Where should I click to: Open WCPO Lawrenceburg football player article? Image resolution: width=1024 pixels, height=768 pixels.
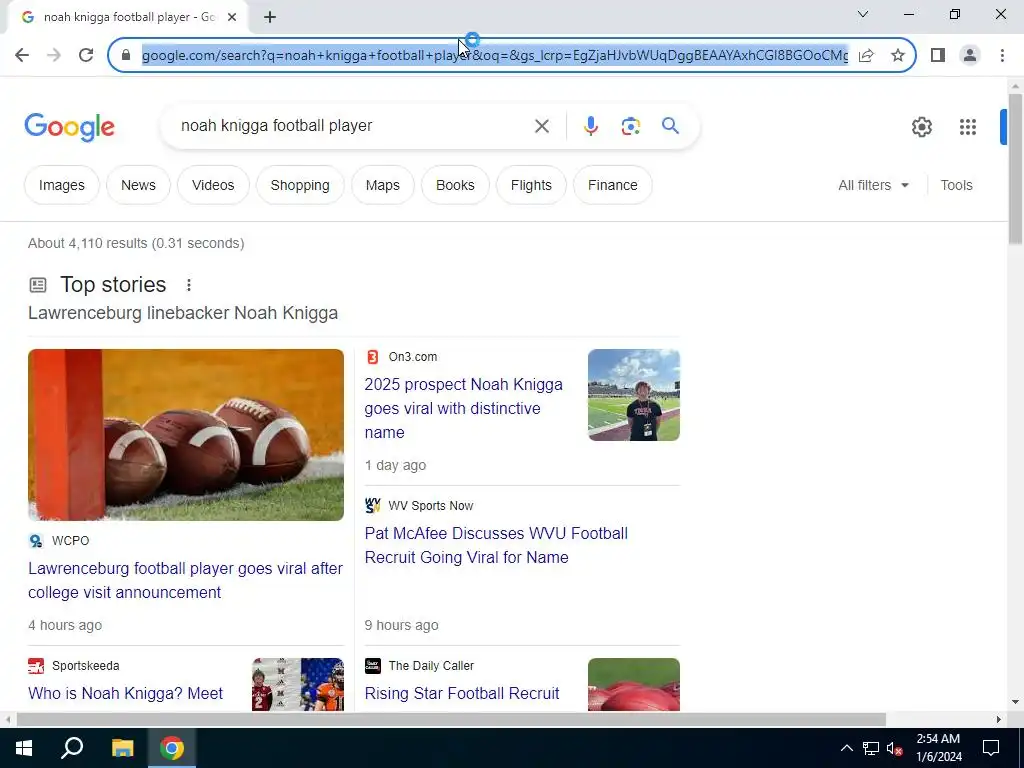[185, 580]
